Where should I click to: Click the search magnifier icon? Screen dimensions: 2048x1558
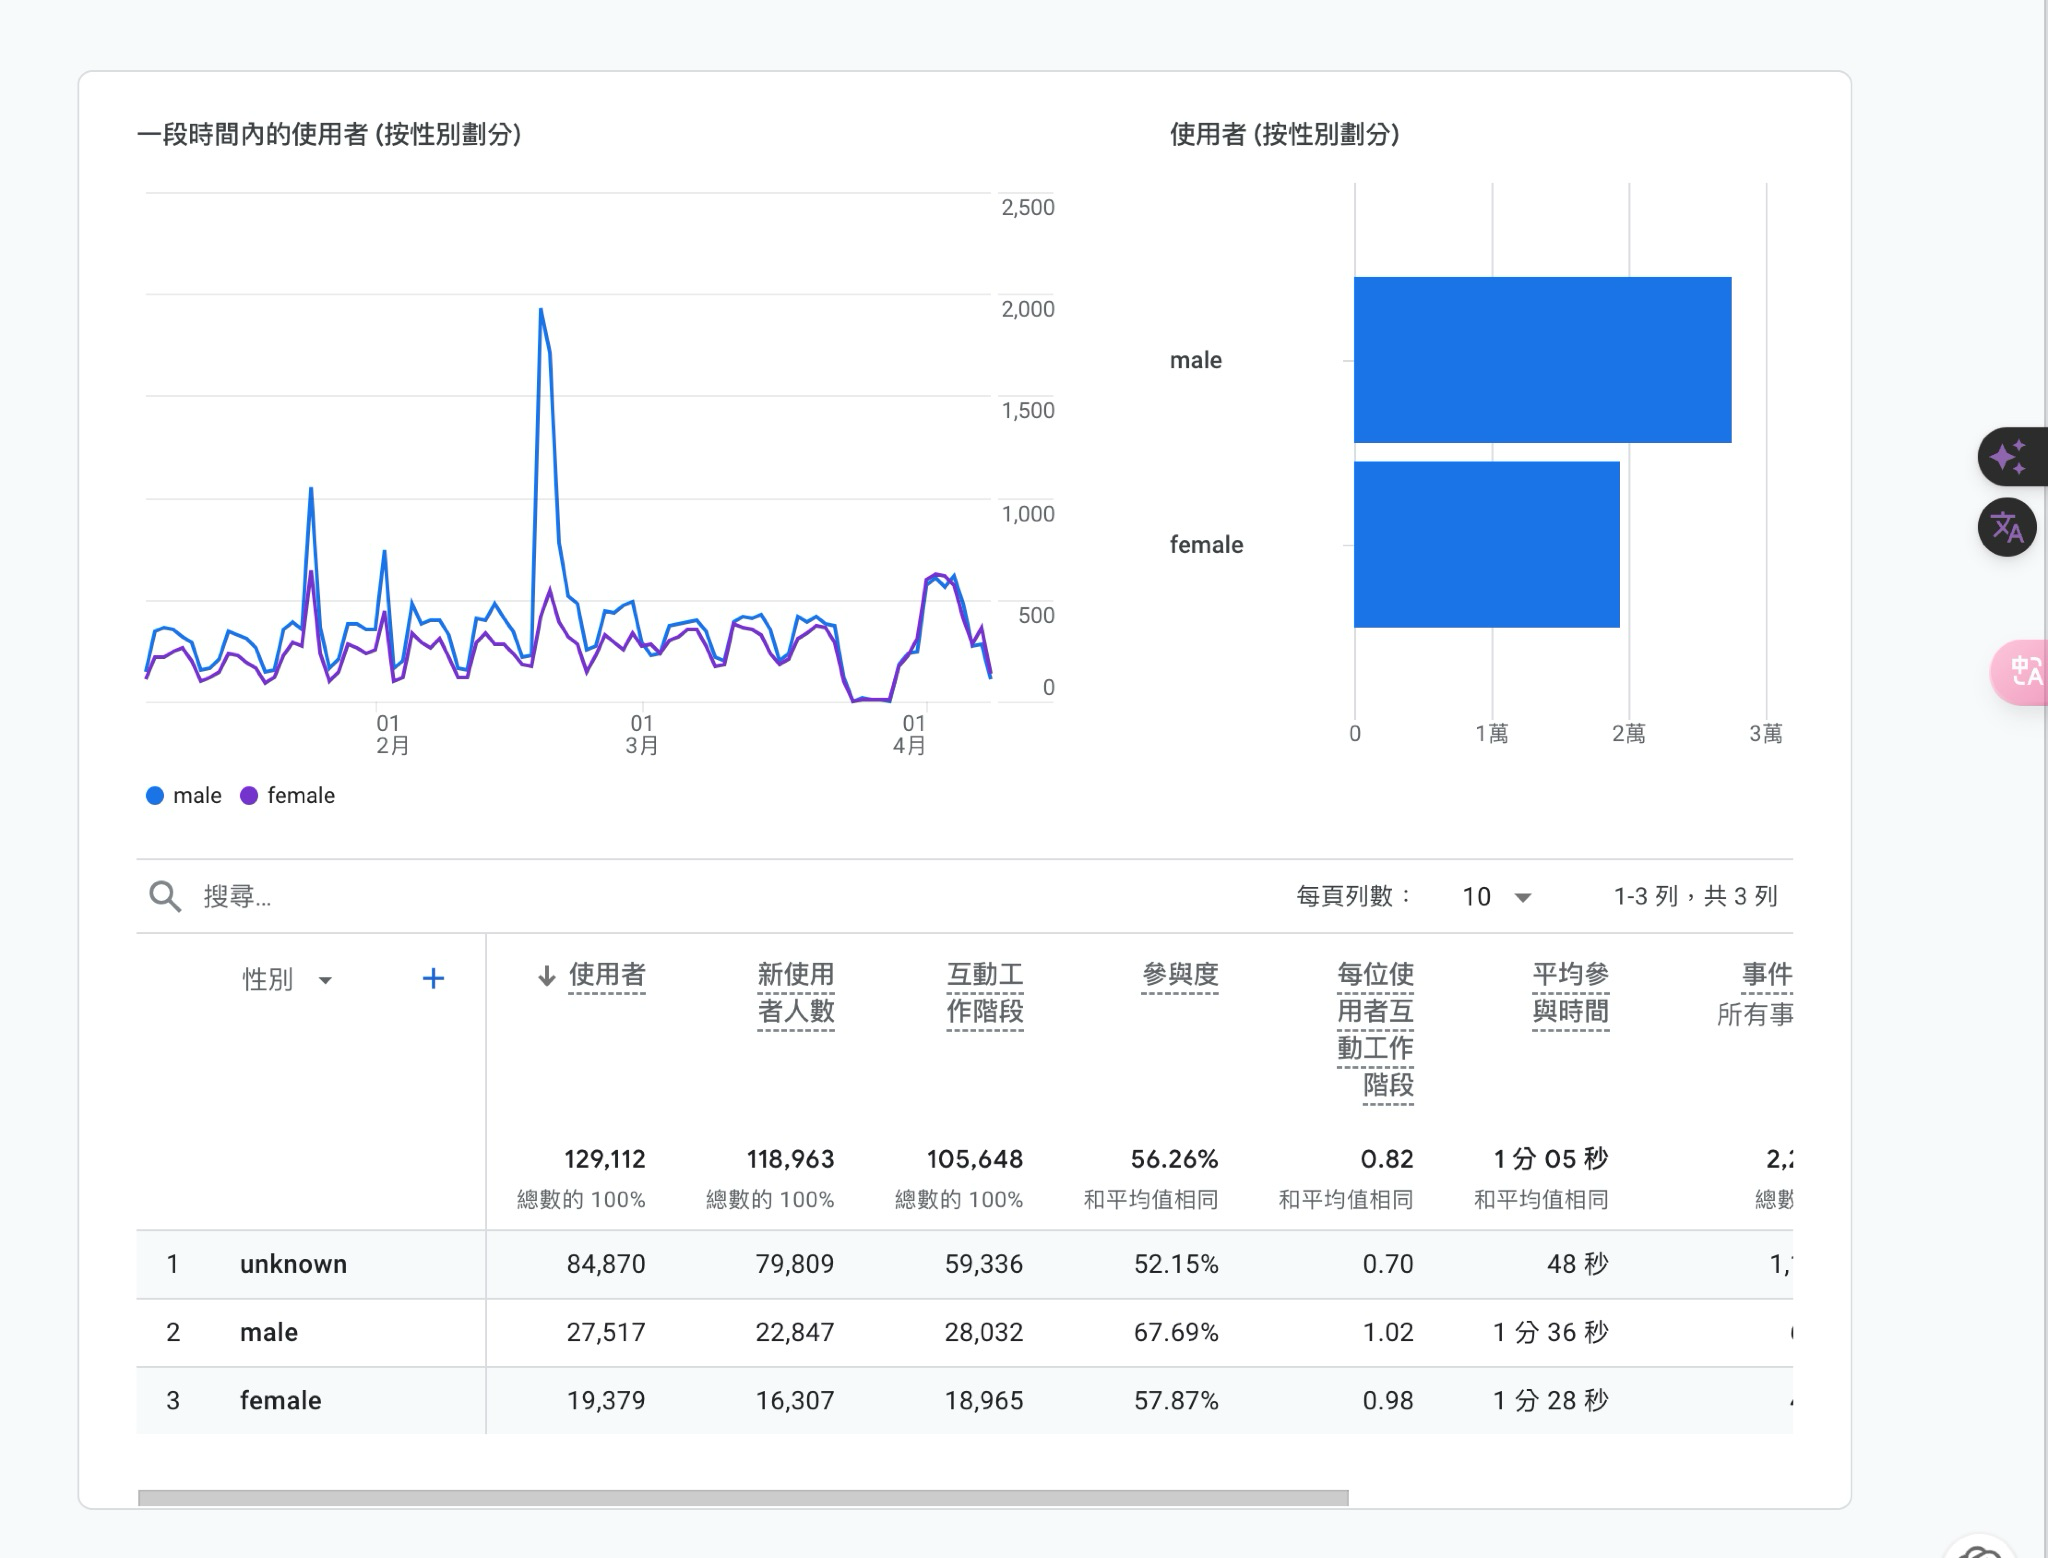165,896
